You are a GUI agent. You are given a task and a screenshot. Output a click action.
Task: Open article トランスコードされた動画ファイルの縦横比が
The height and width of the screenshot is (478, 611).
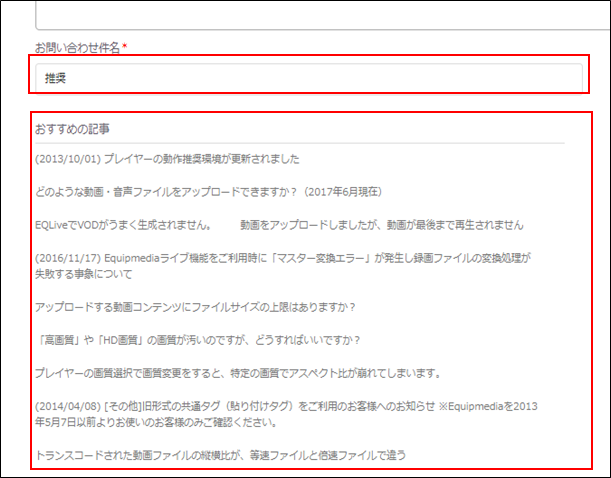click(221, 455)
